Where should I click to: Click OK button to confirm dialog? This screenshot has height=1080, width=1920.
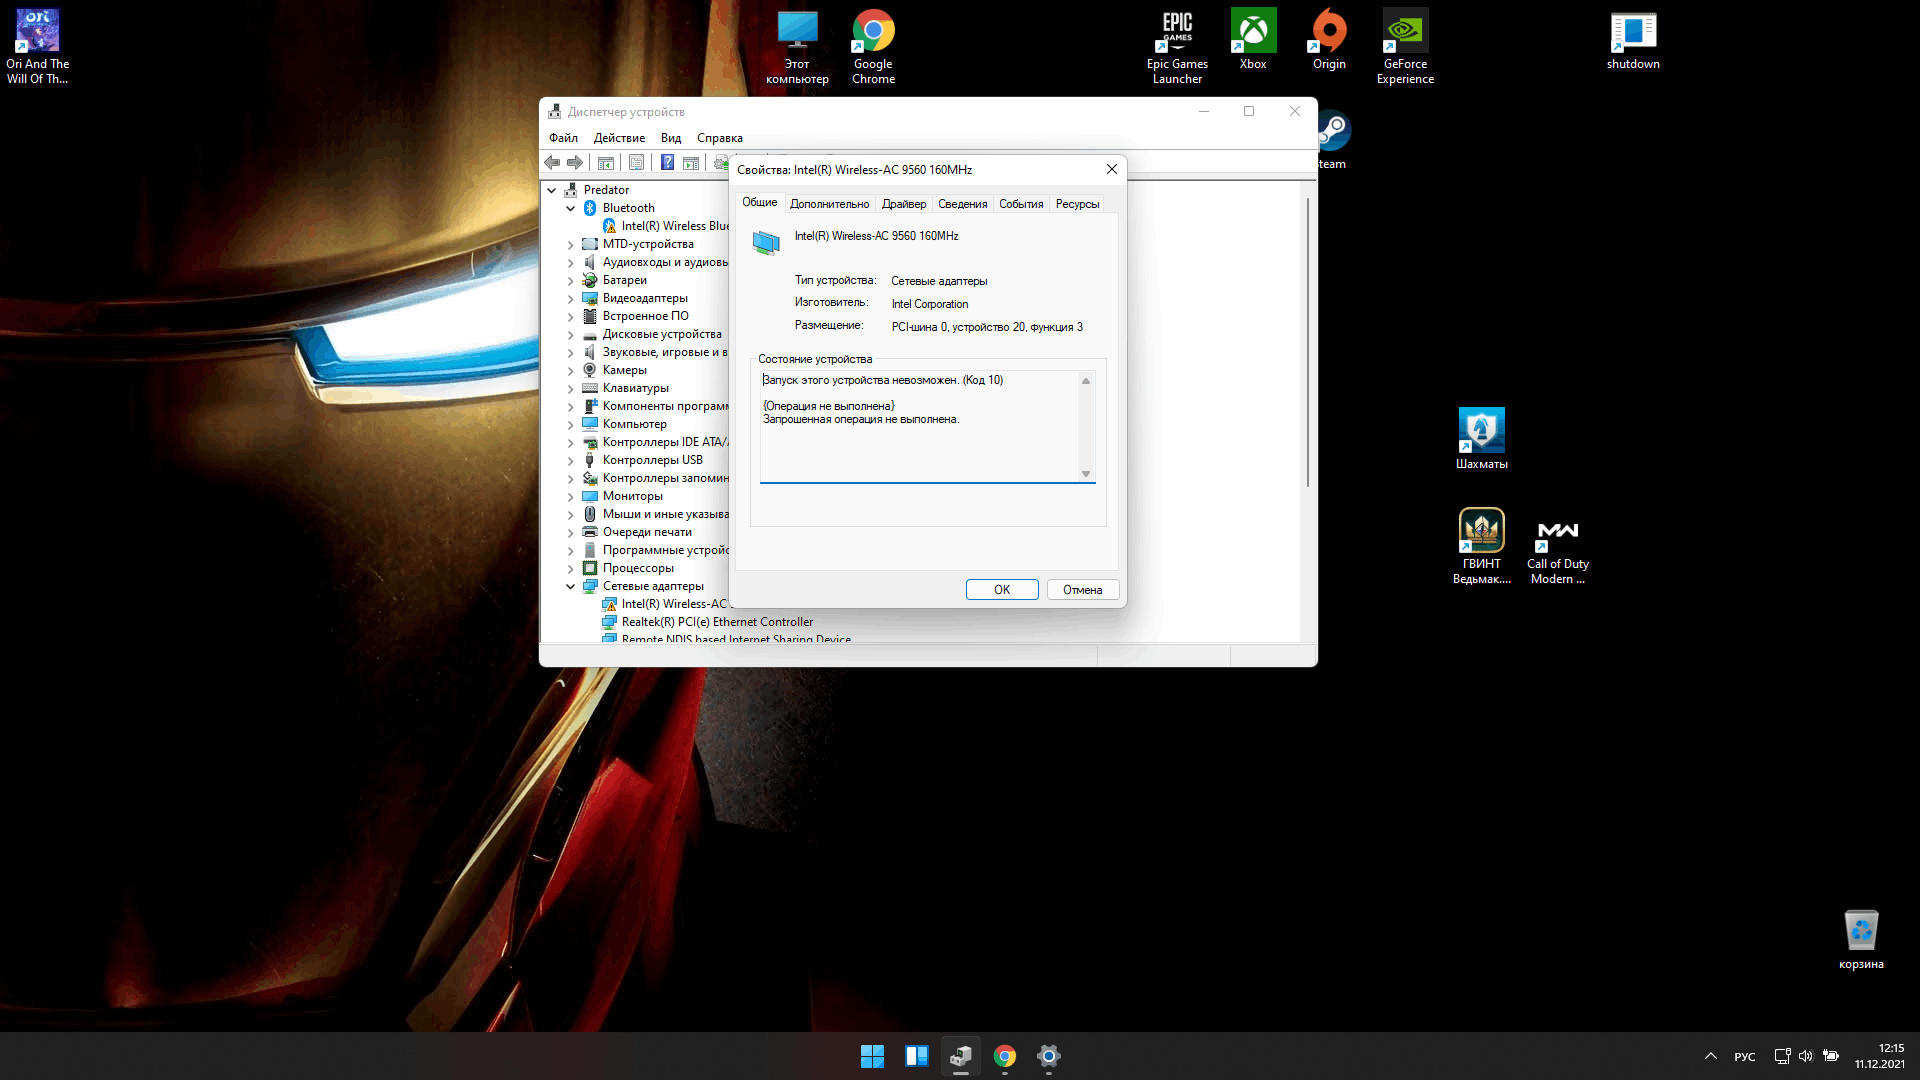click(x=1001, y=589)
